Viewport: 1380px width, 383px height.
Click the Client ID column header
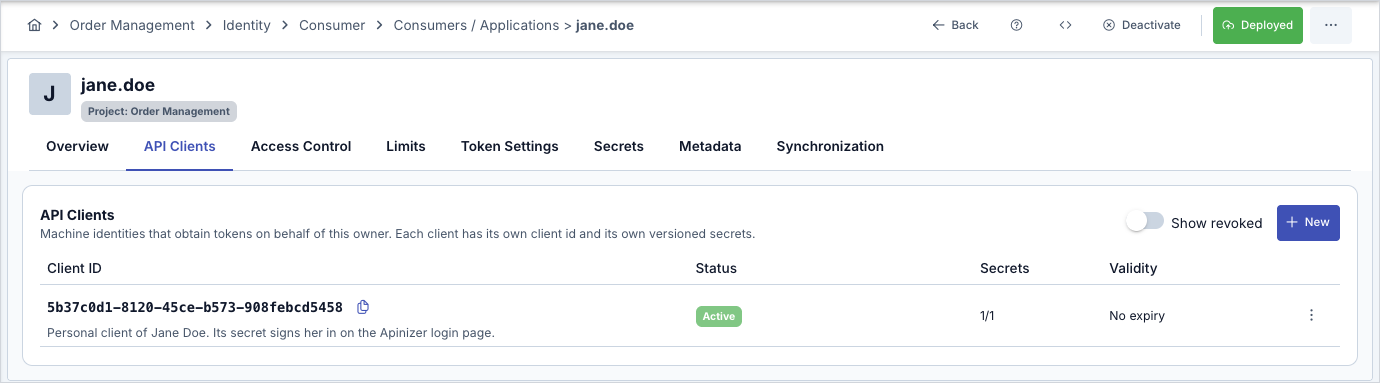(74, 268)
